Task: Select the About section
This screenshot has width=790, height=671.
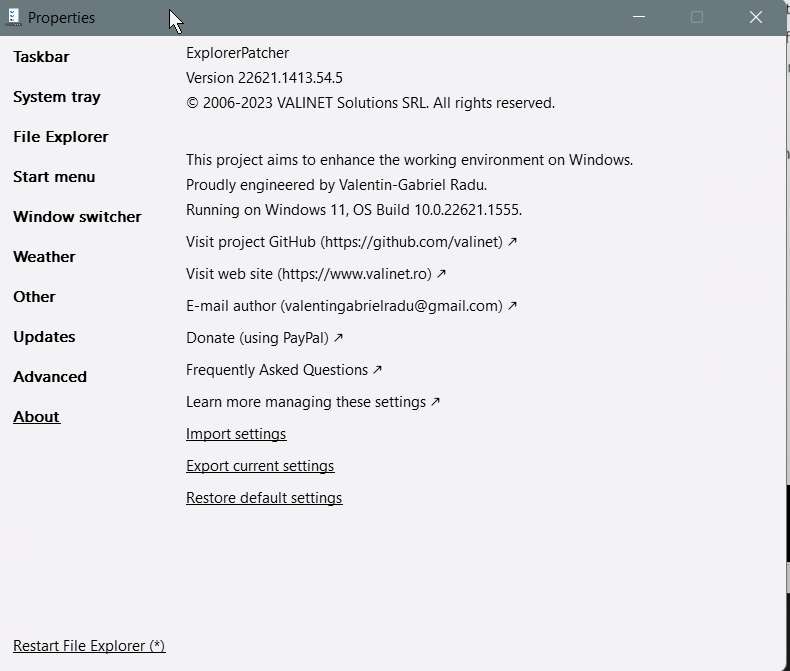Action: pos(36,417)
